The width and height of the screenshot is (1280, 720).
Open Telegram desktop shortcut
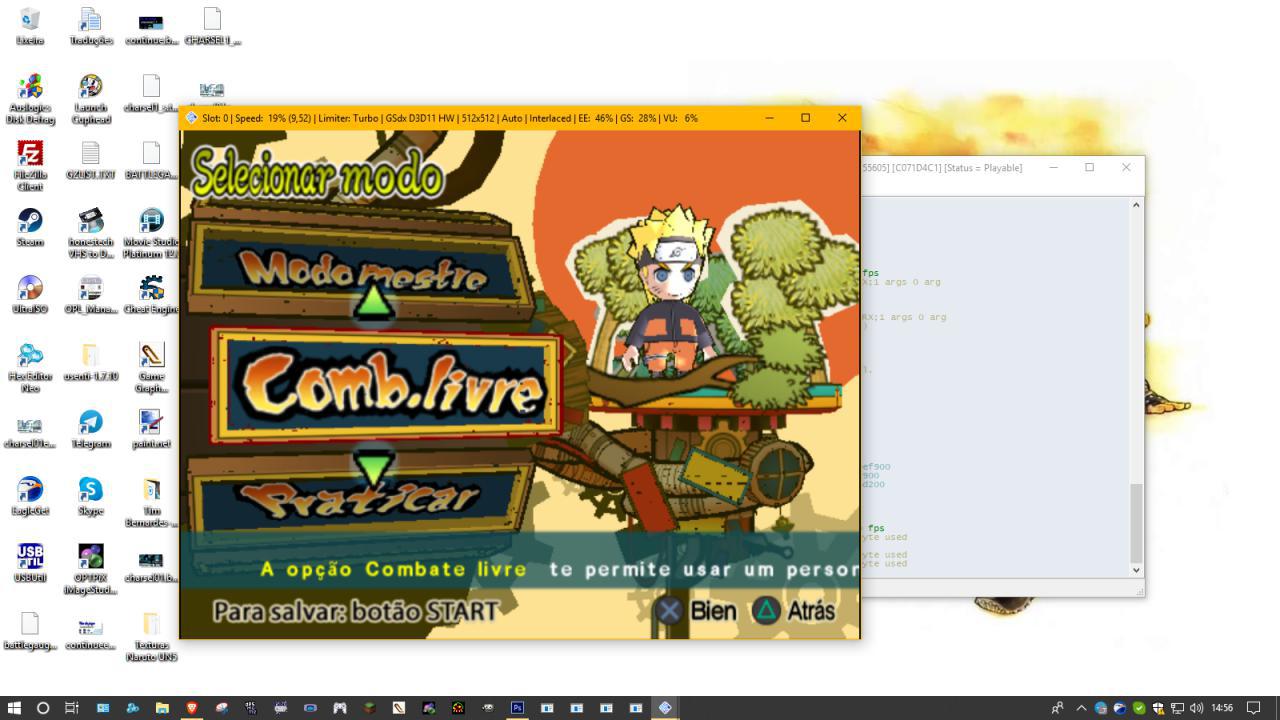[91, 428]
